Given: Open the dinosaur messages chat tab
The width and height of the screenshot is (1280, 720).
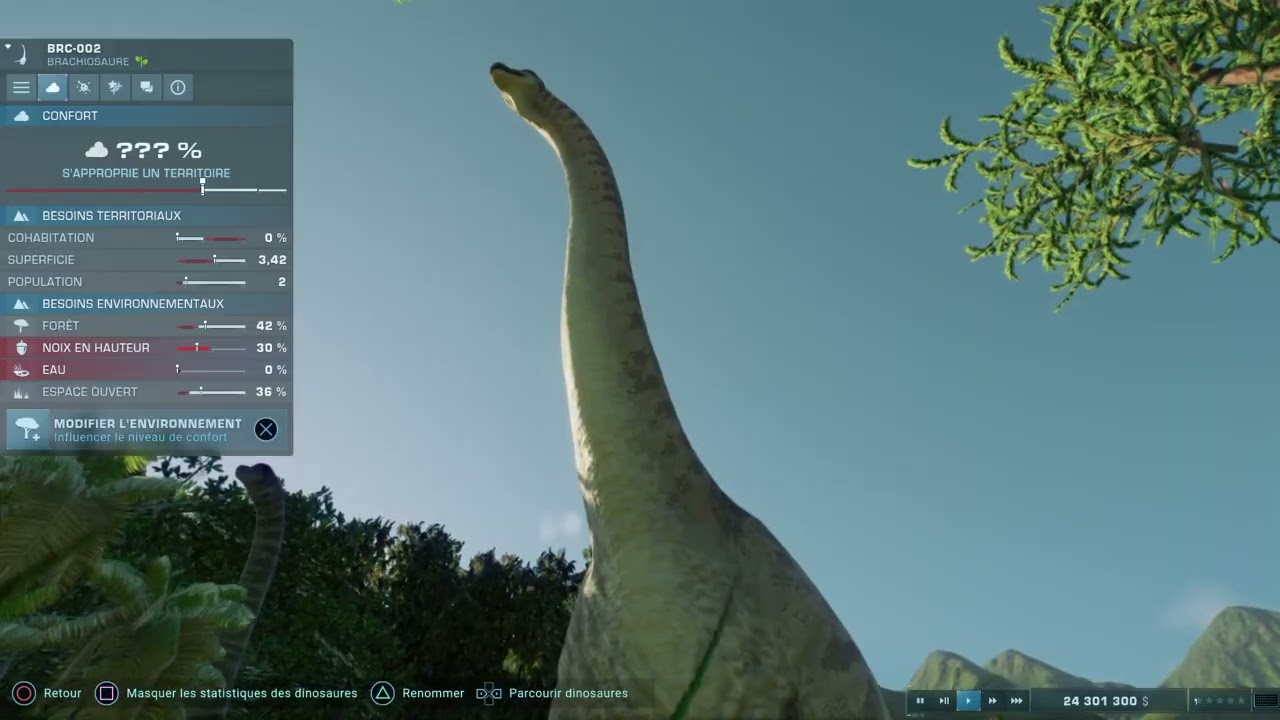Looking at the screenshot, I should click(x=147, y=87).
